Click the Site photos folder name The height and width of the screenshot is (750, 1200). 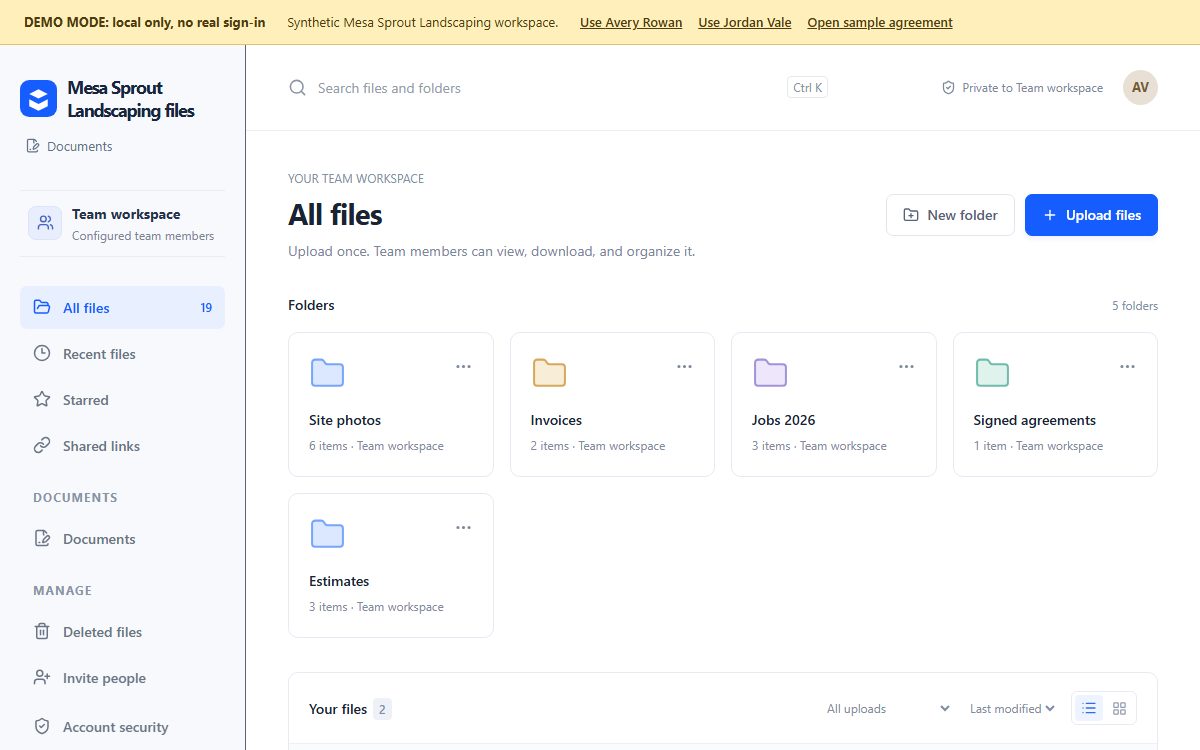345,420
